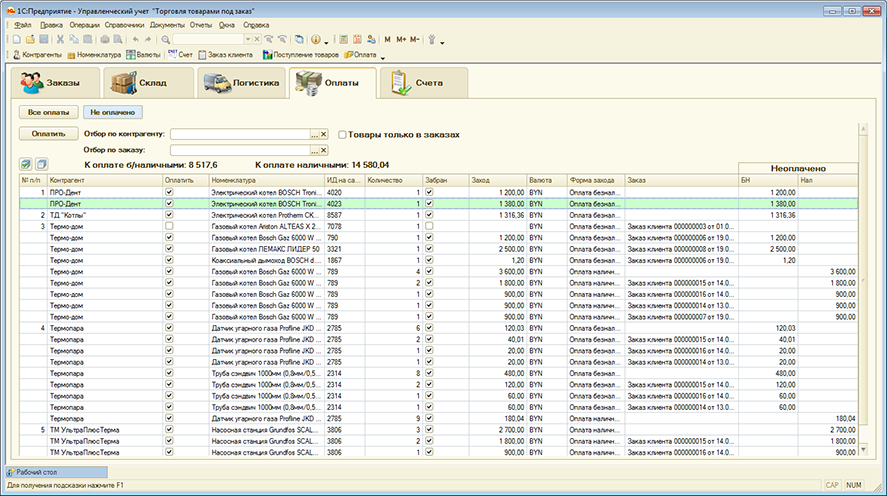Click the Save (floppy disk) toolbar icon
This screenshot has height=496, width=887.
(43, 39)
